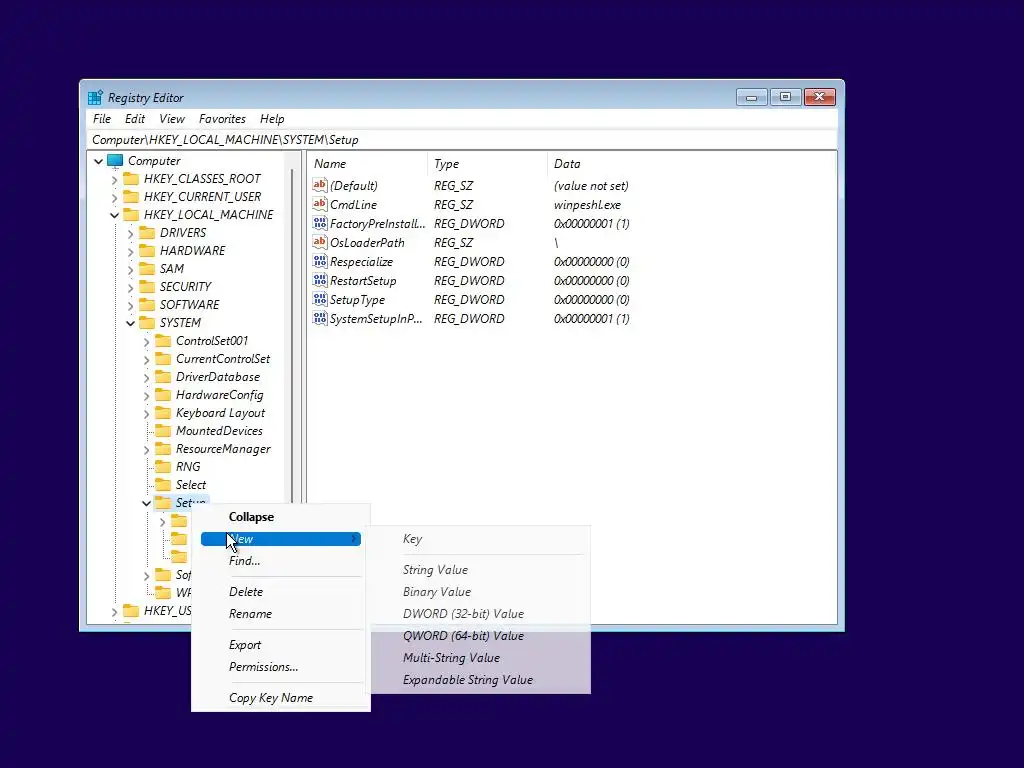Select the Keyboard Layout tree key

point(220,413)
